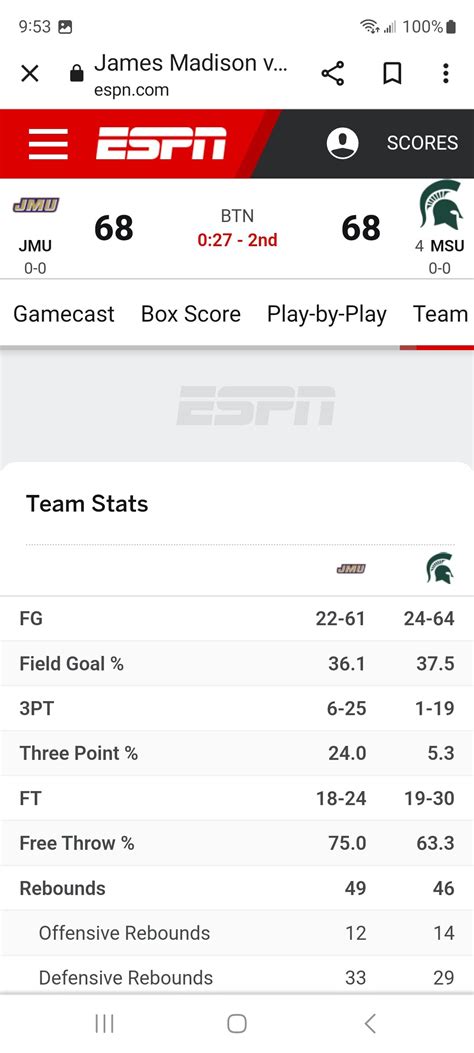Open the three-dot browser options menu
The height and width of the screenshot is (1053, 474).
click(445, 73)
